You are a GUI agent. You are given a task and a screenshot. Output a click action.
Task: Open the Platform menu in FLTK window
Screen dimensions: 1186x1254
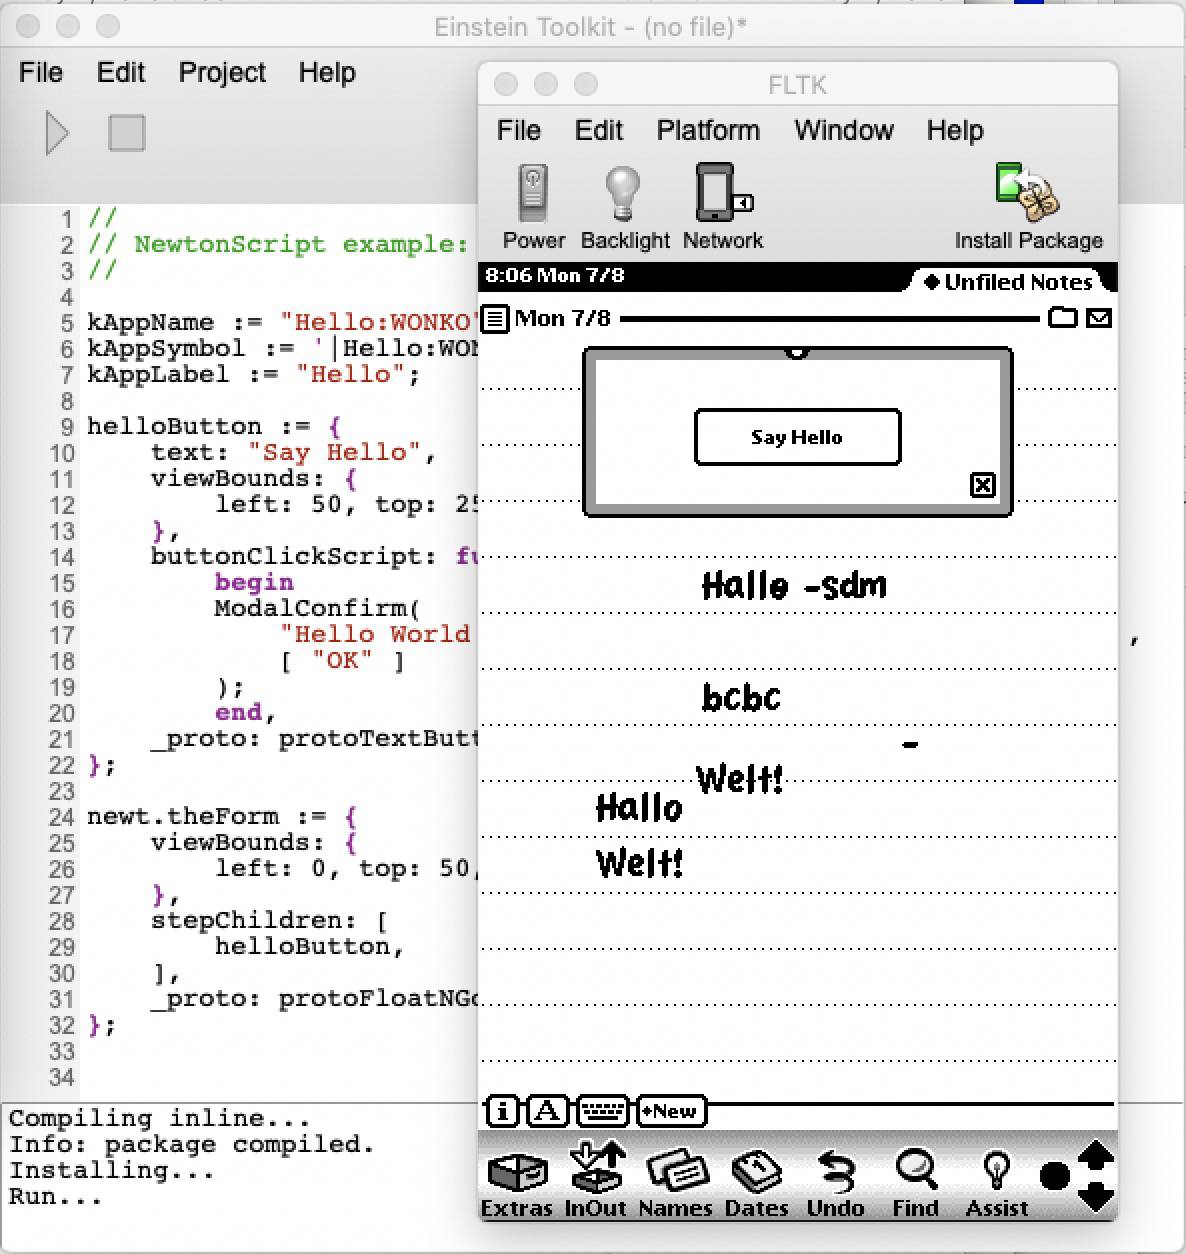pyautogui.click(x=708, y=131)
